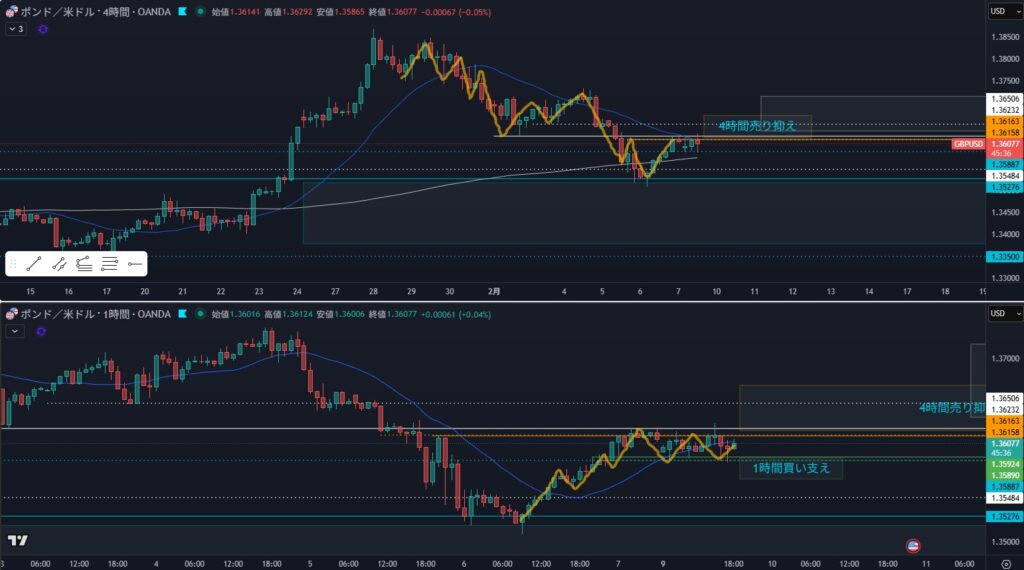1024x570 pixels.
Task: Select the horizontal ray drawing tool
Action: (134, 264)
